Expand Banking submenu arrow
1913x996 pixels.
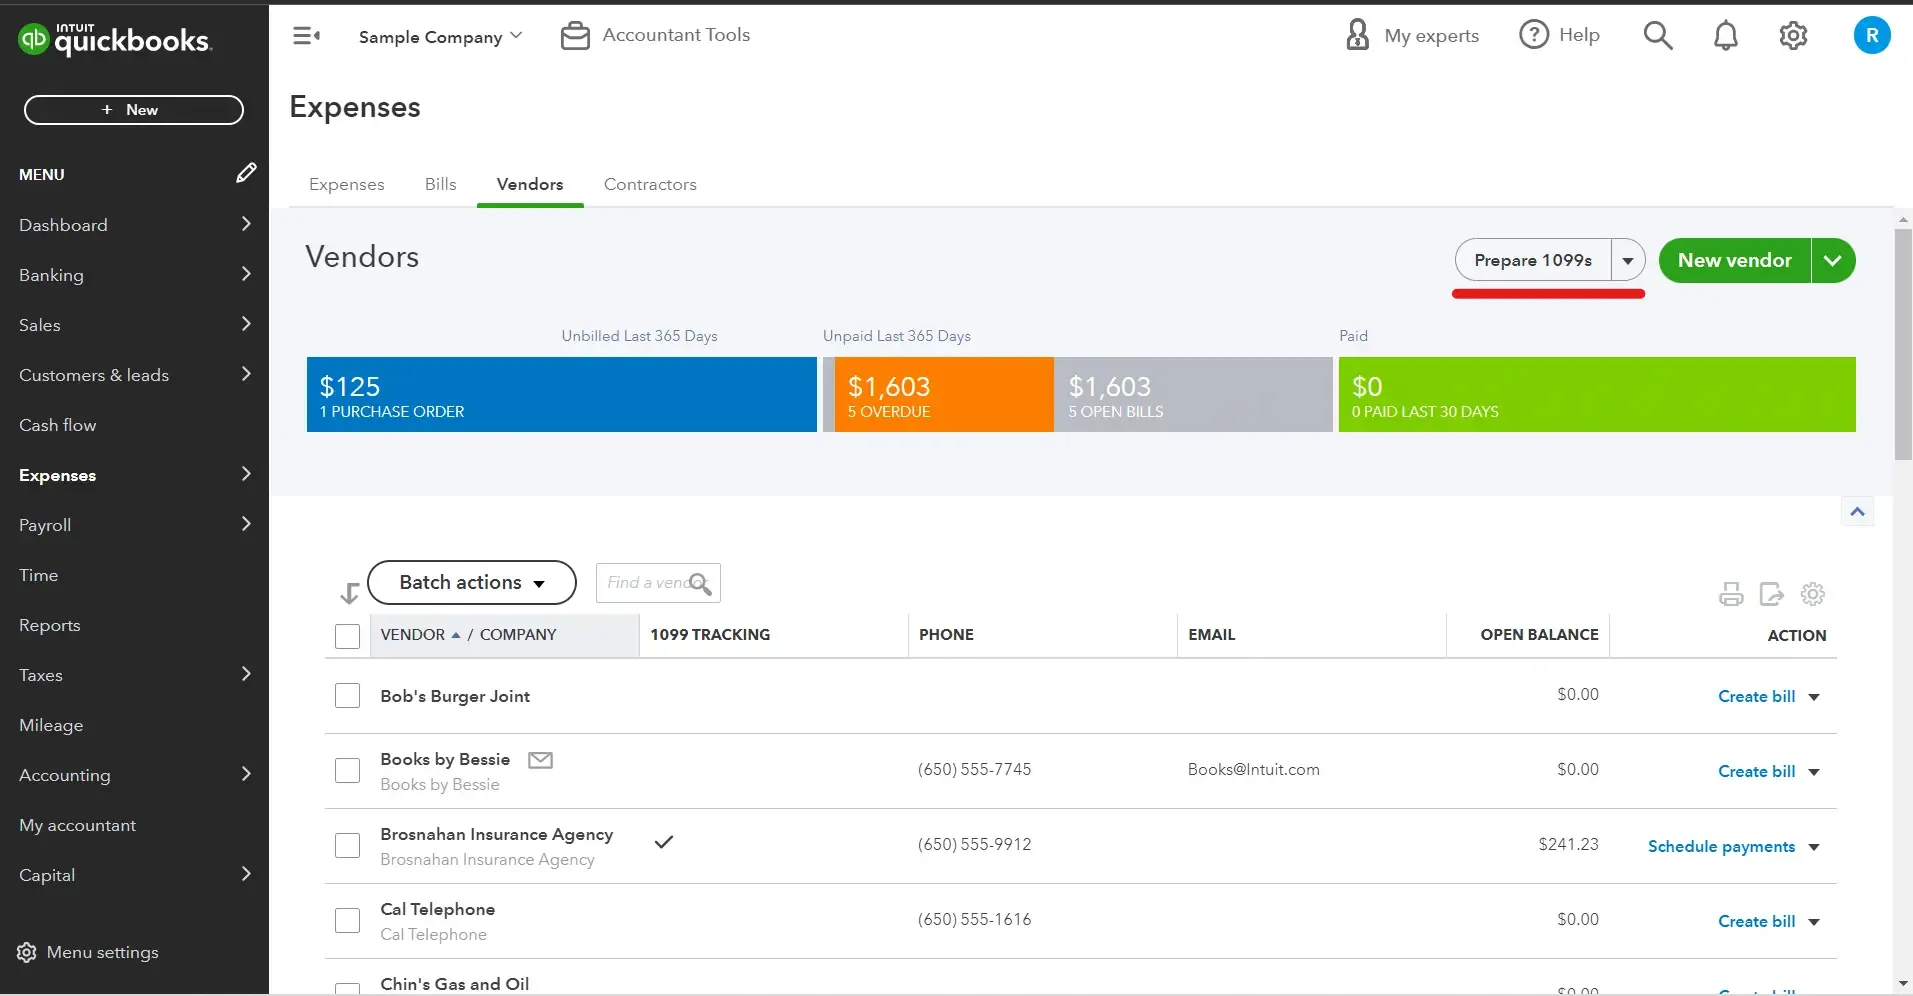click(246, 274)
